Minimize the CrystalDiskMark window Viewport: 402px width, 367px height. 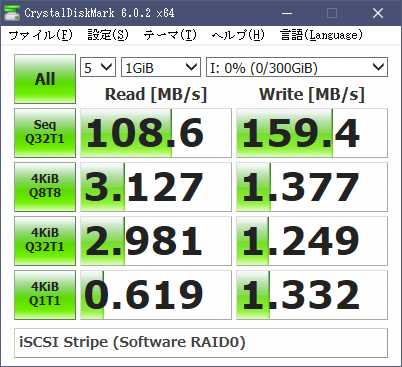point(287,13)
